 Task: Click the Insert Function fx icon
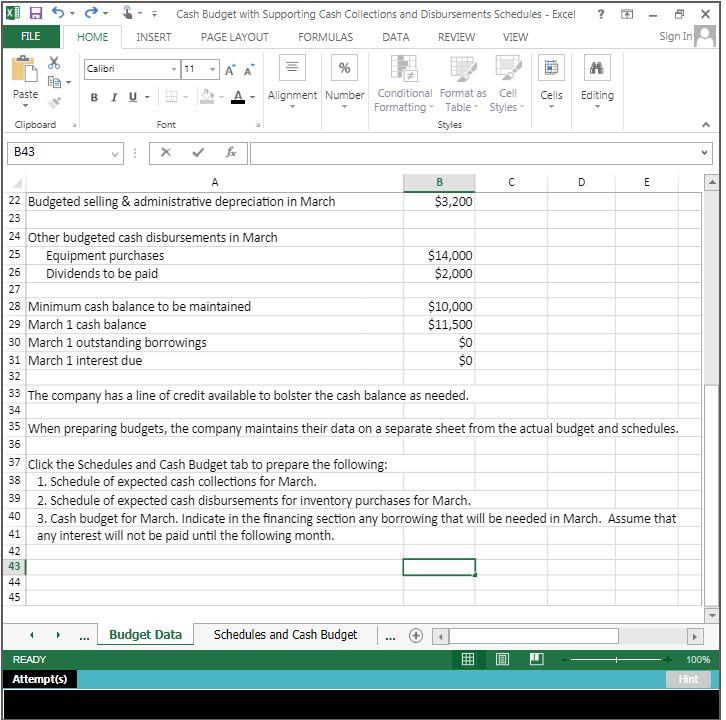coord(231,152)
